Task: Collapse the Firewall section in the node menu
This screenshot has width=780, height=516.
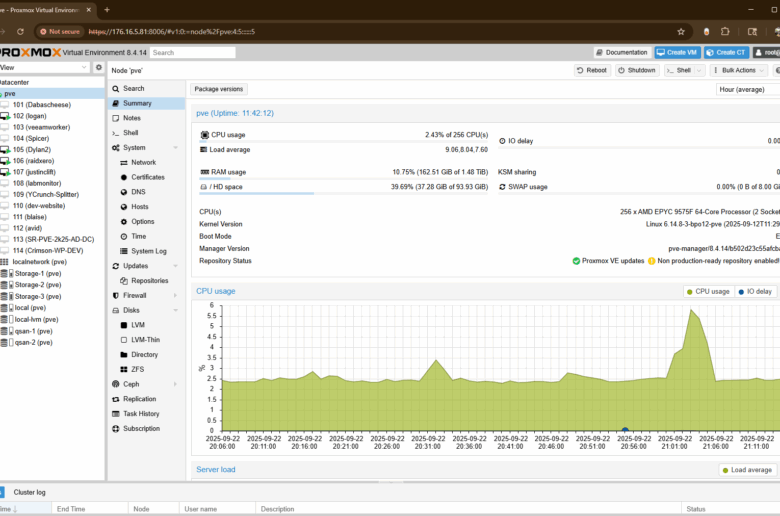Action: pyautogui.click(x=176, y=295)
